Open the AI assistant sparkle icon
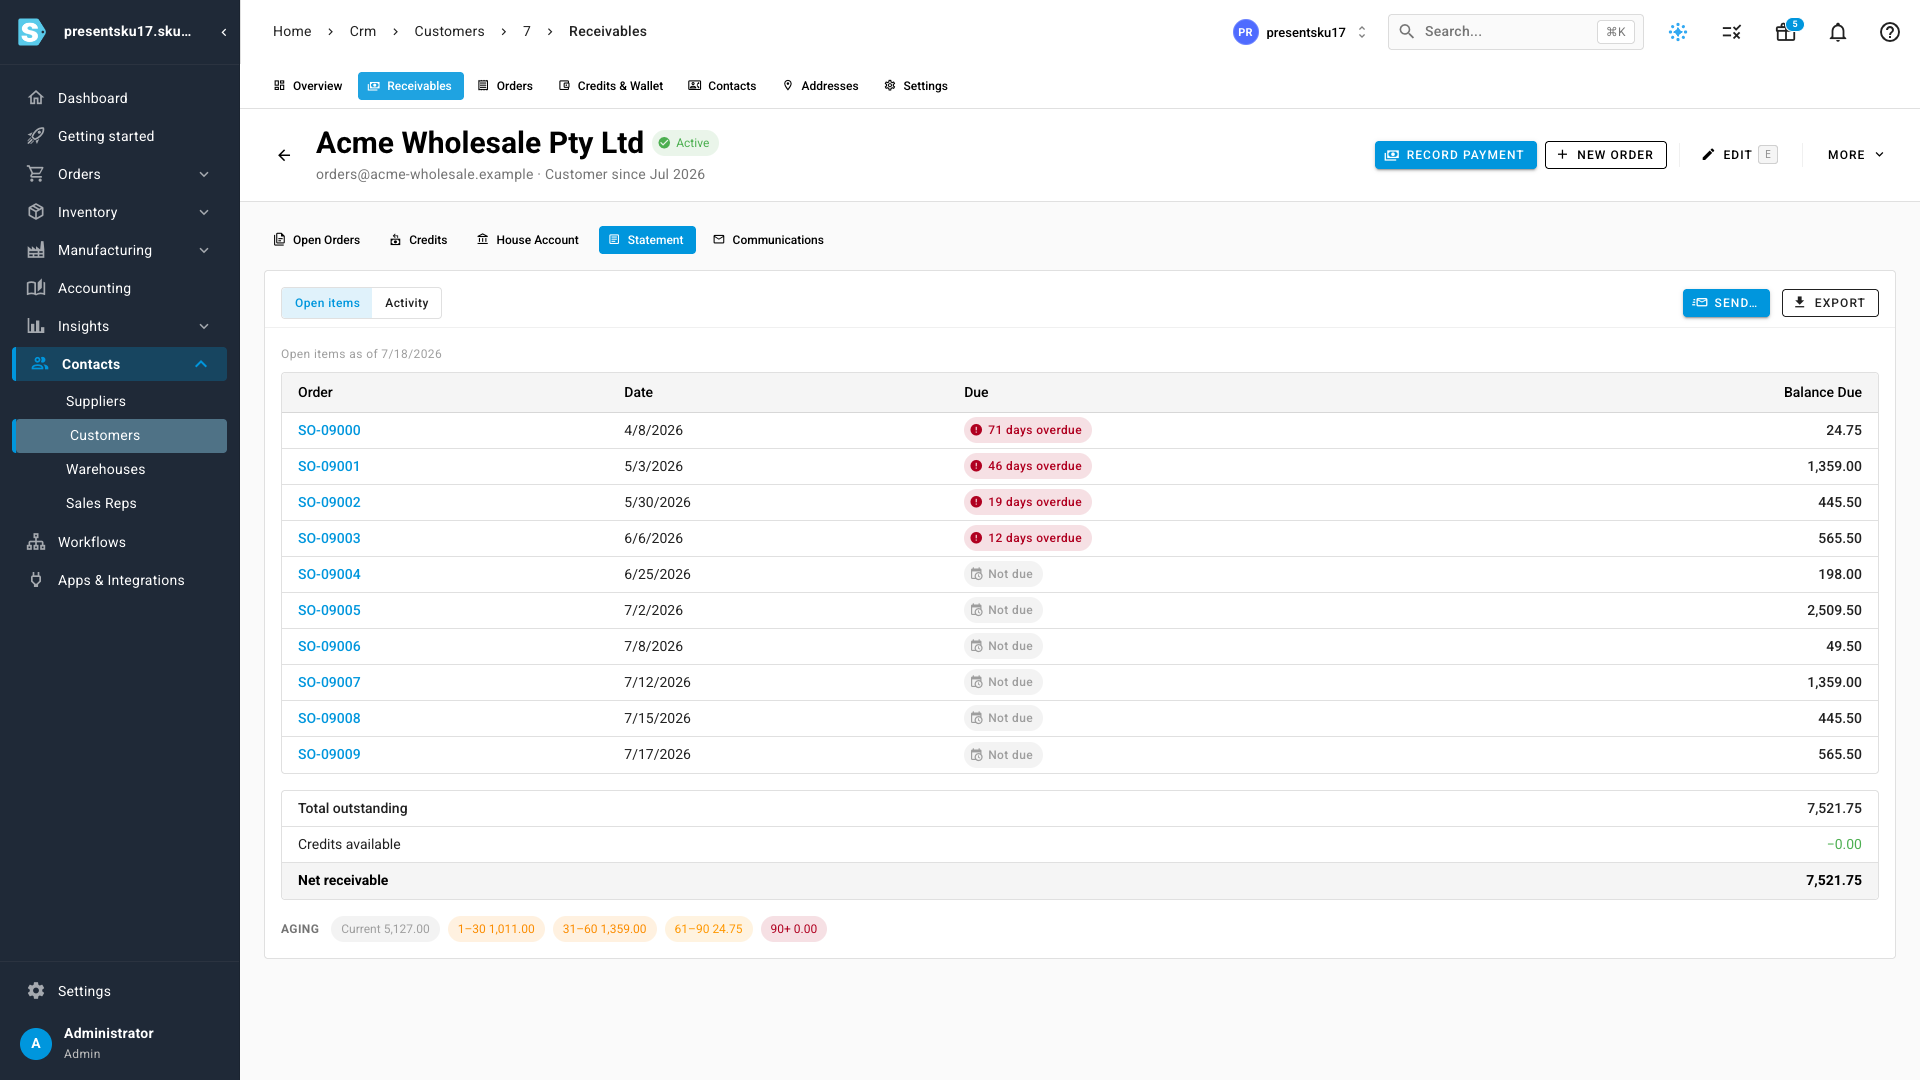 [x=1678, y=32]
